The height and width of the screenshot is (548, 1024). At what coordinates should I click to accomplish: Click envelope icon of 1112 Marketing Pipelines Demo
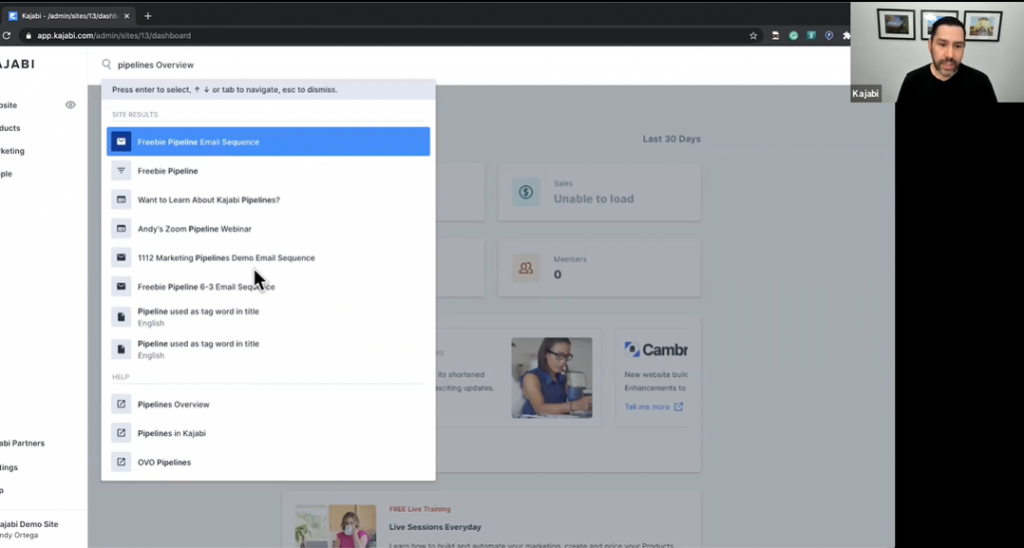point(121,257)
